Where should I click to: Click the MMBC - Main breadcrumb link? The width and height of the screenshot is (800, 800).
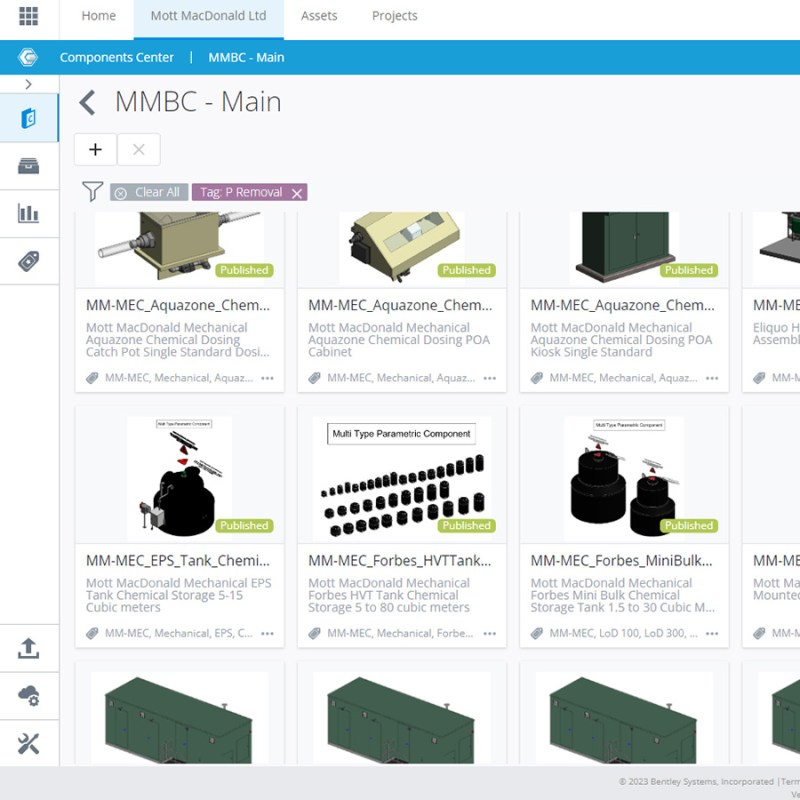point(246,57)
